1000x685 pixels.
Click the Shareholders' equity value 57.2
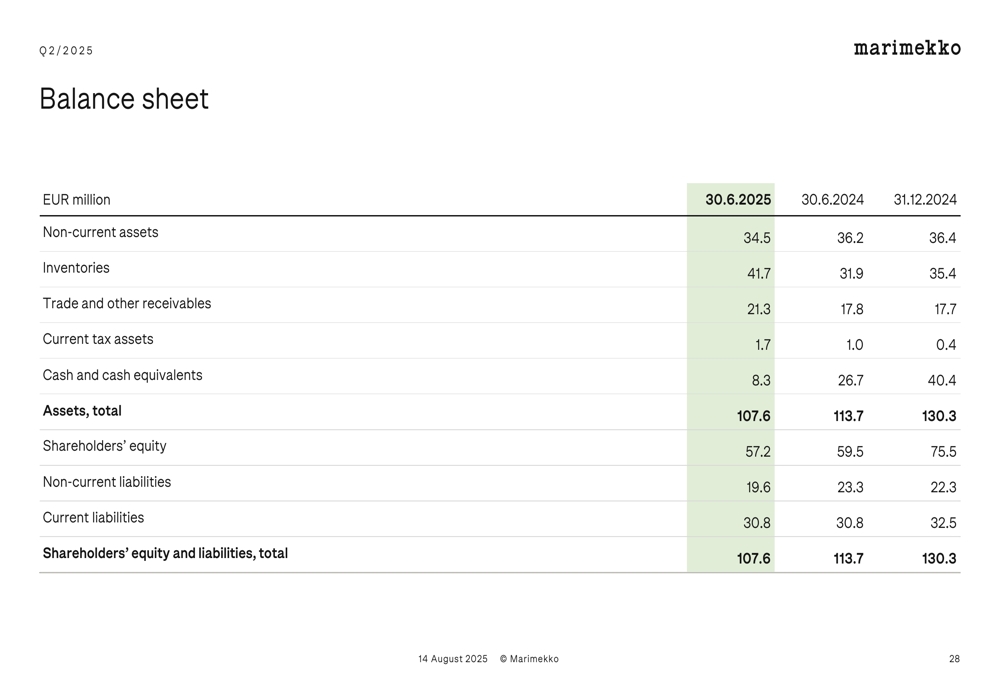758,452
